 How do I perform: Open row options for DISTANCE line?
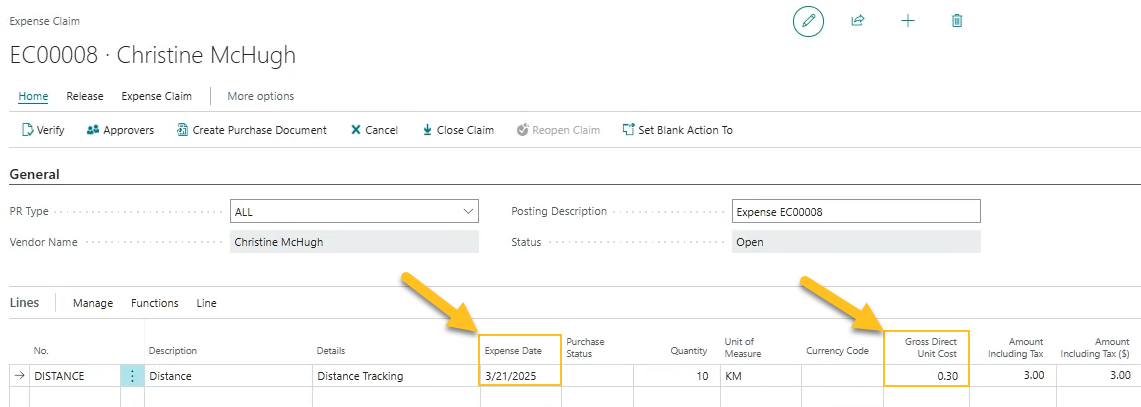click(x=132, y=376)
